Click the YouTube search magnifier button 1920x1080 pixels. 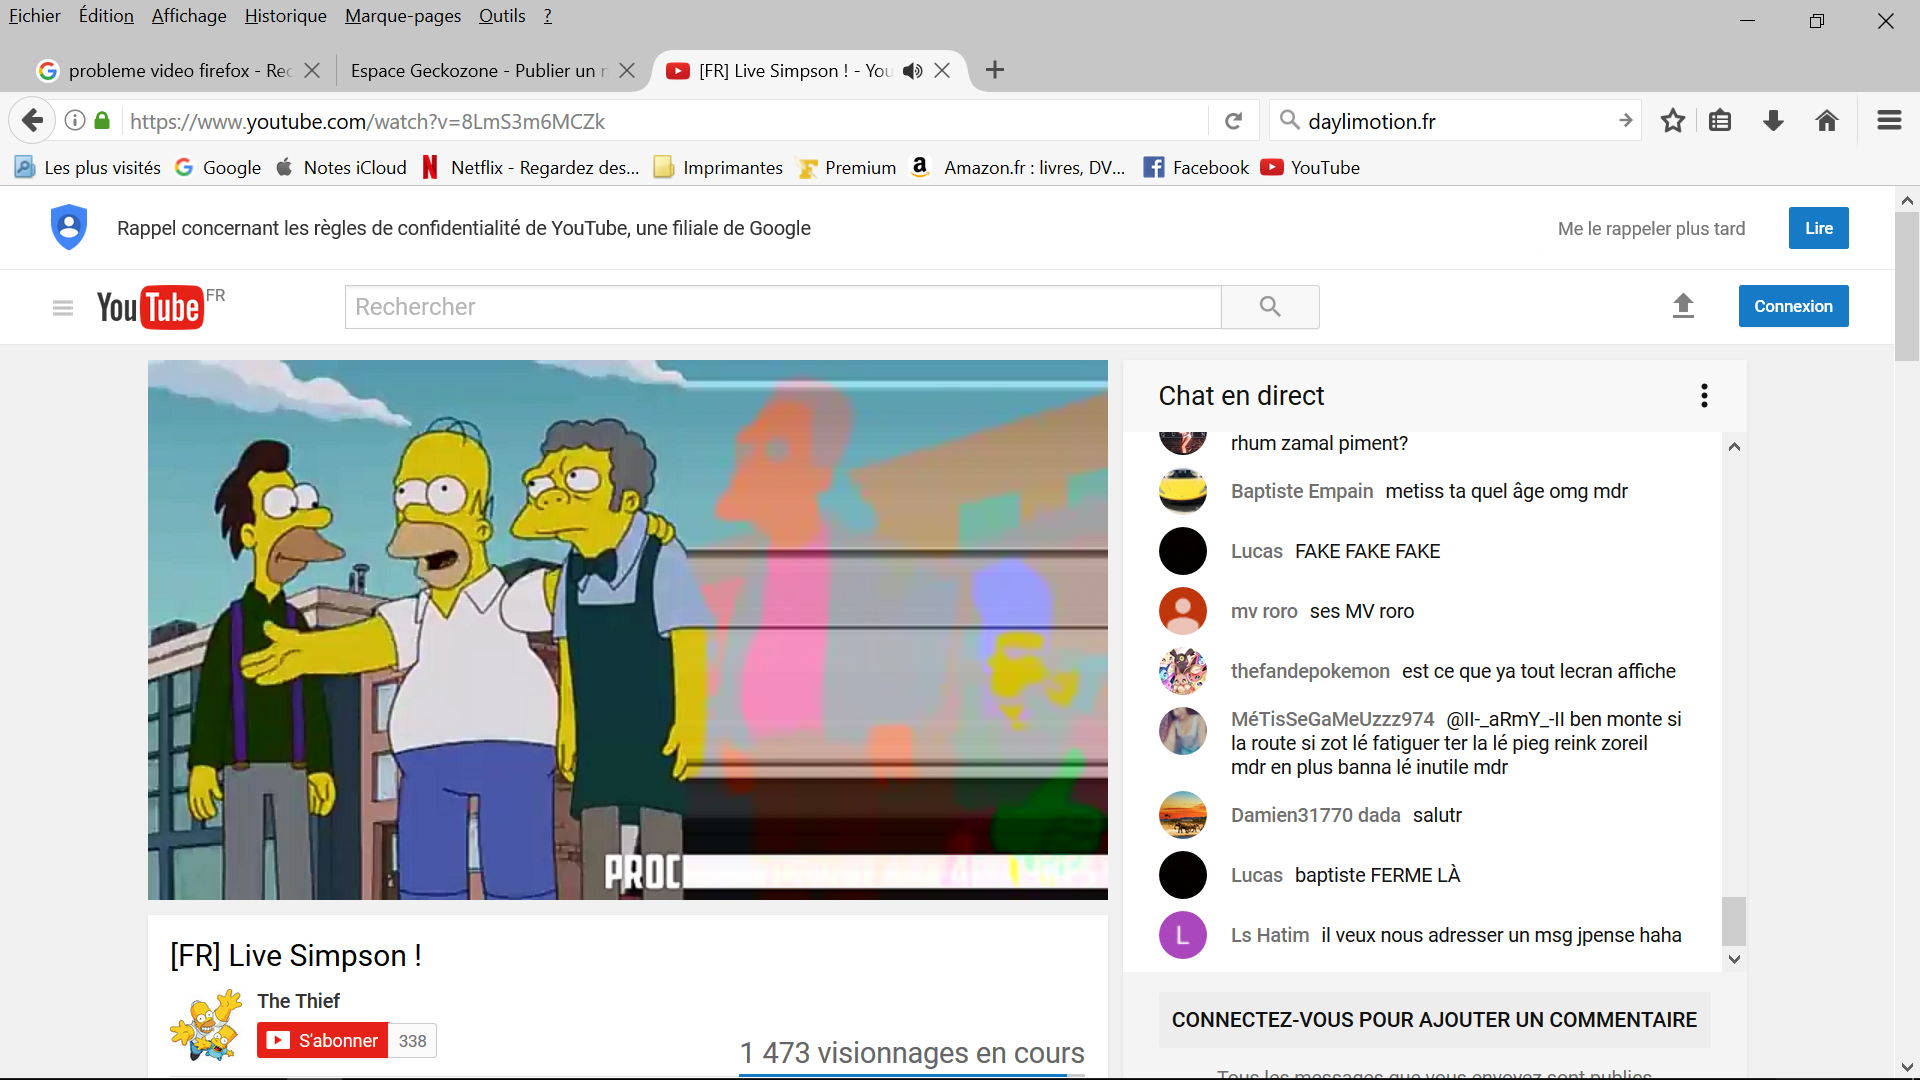click(1270, 307)
